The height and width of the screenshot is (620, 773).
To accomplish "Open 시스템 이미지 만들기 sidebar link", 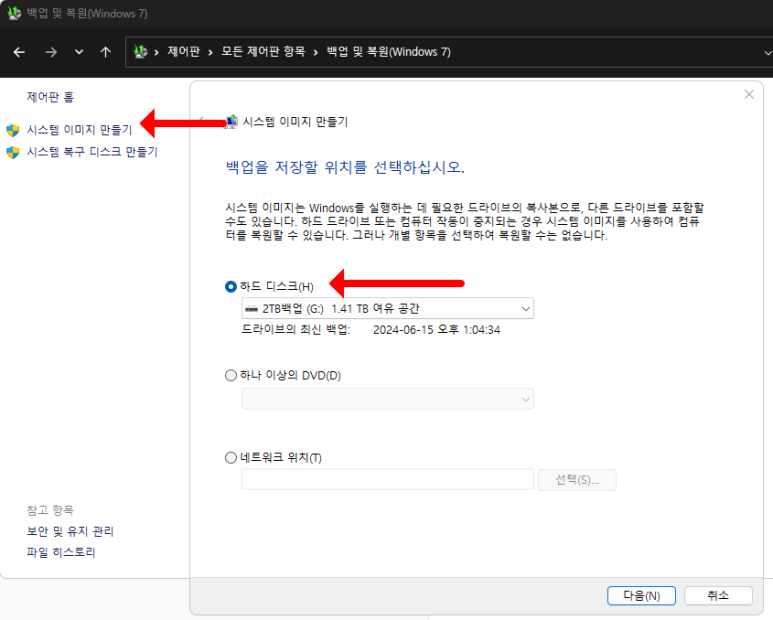I will pos(79,130).
